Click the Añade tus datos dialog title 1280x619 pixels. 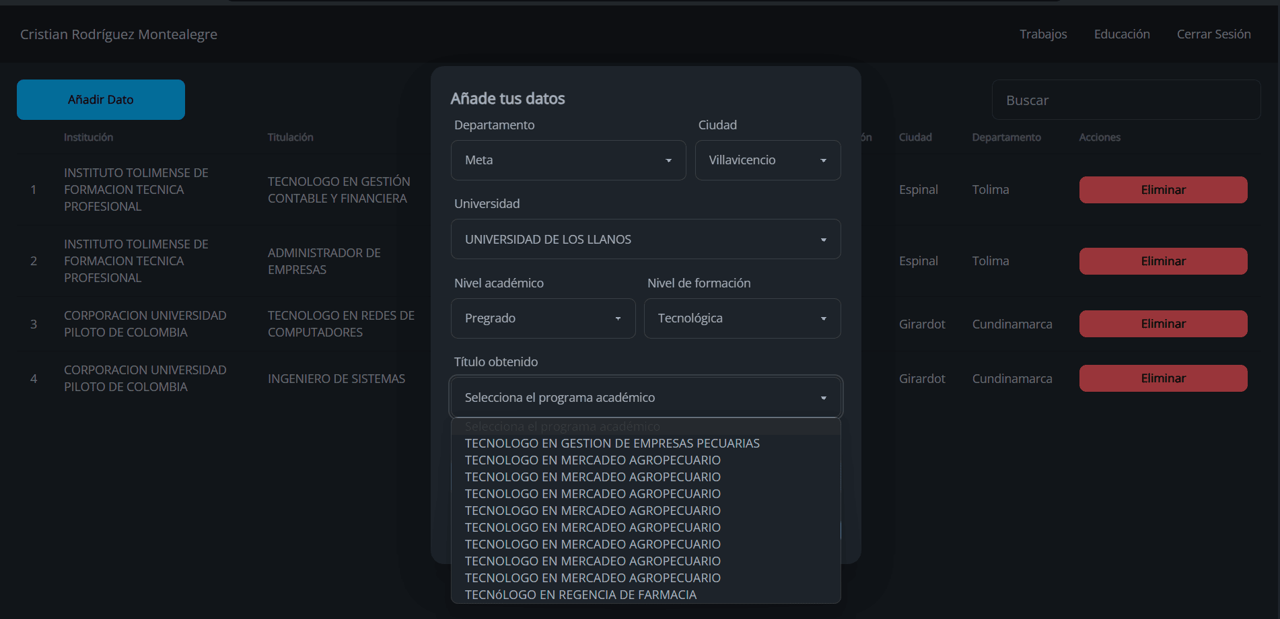click(x=508, y=99)
